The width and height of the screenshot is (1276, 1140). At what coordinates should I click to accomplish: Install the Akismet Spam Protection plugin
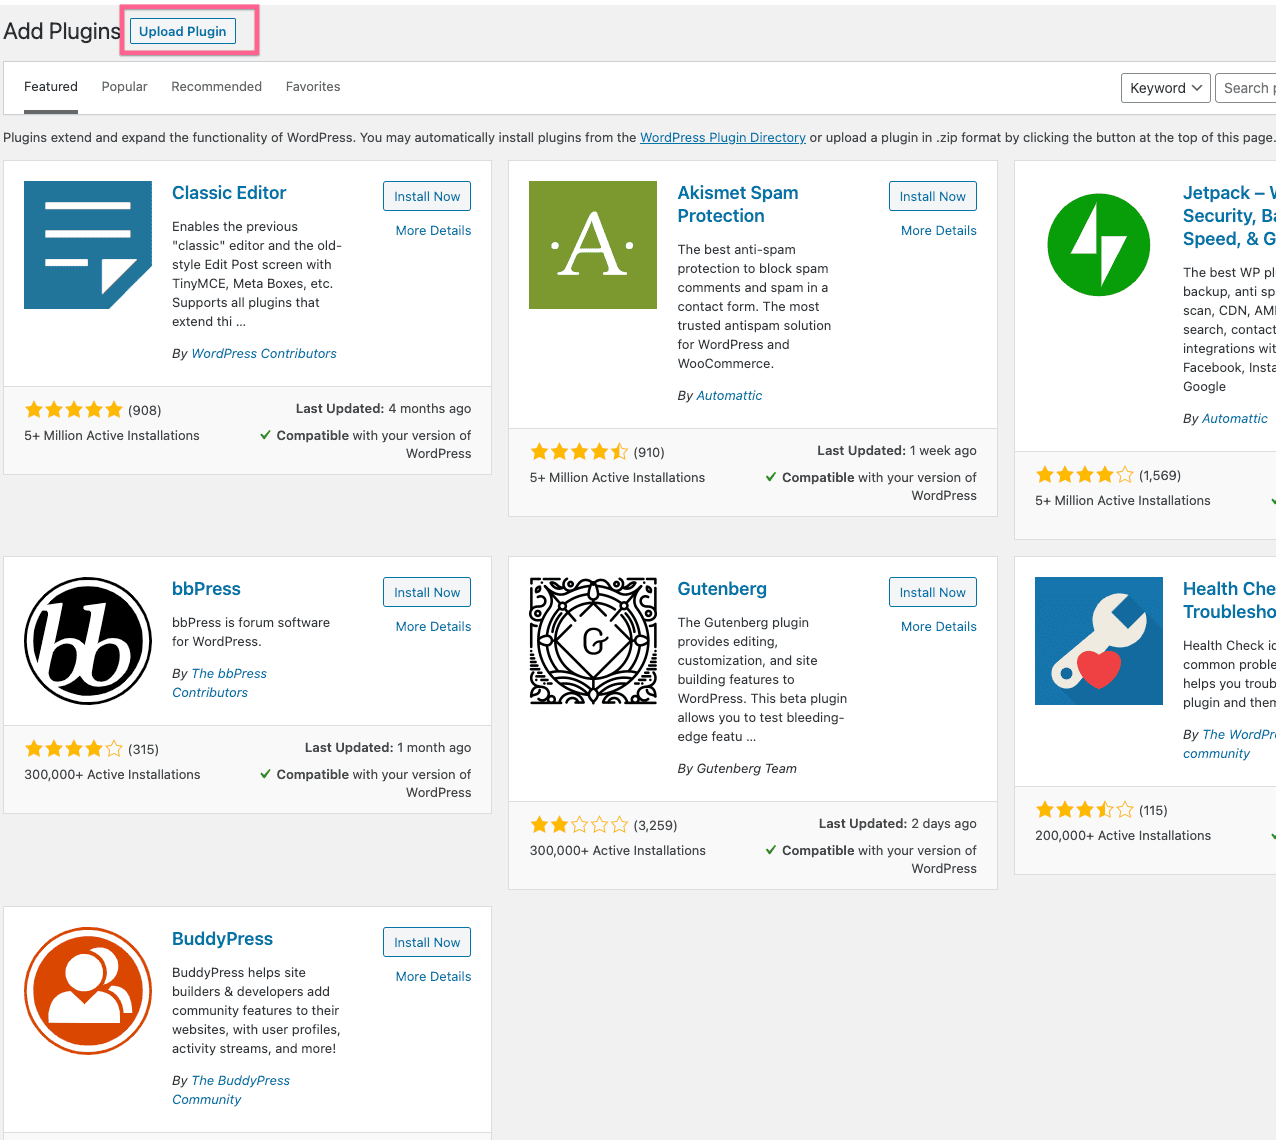(x=933, y=196)
